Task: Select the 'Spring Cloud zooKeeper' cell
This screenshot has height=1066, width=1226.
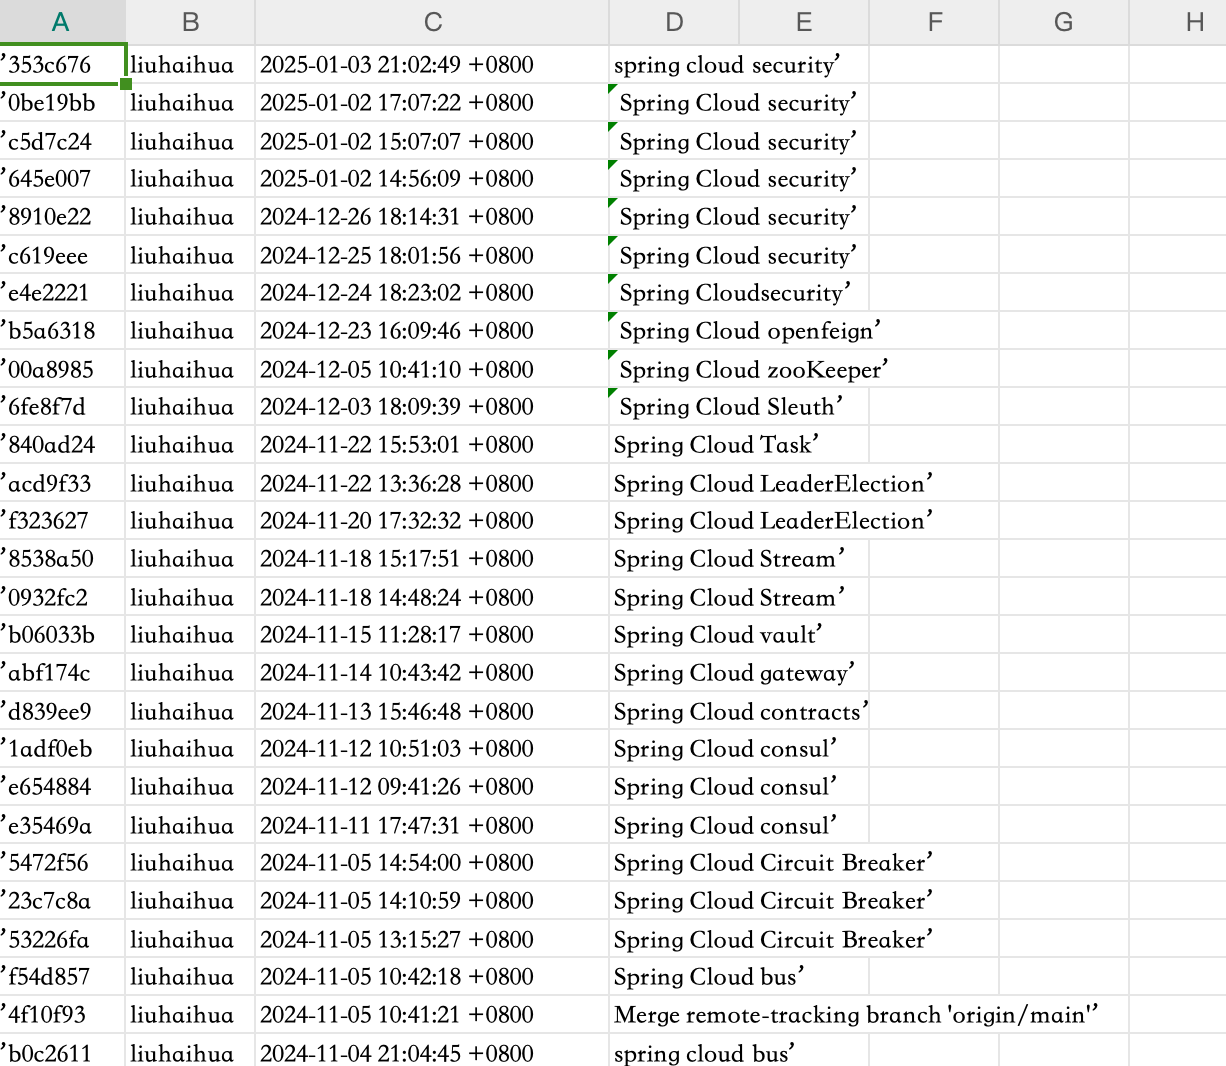Action: coord(674,370)
